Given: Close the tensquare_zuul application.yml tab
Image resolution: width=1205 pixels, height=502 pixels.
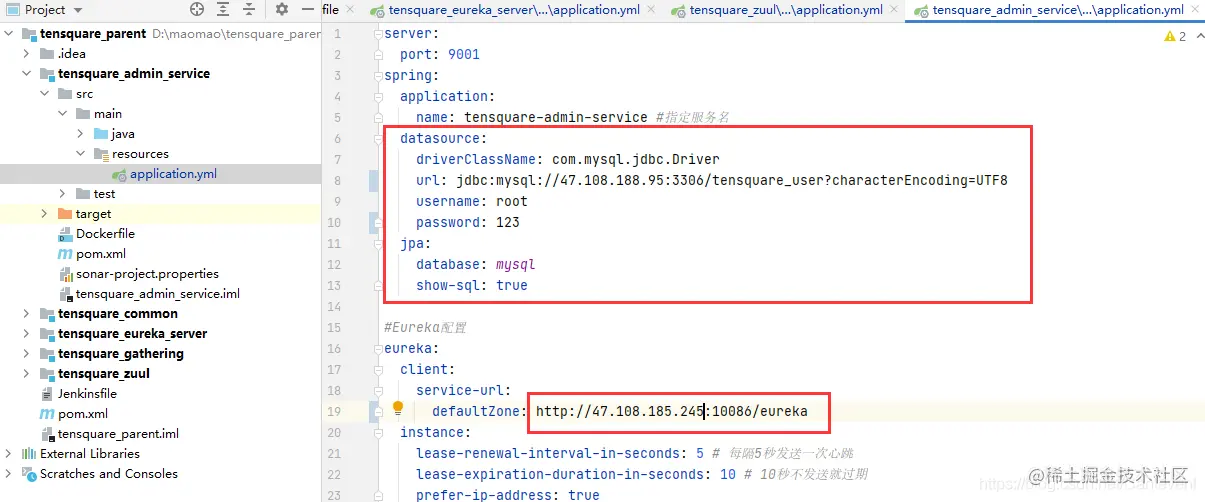Looking at the screenshot, I should click(894, 10).
